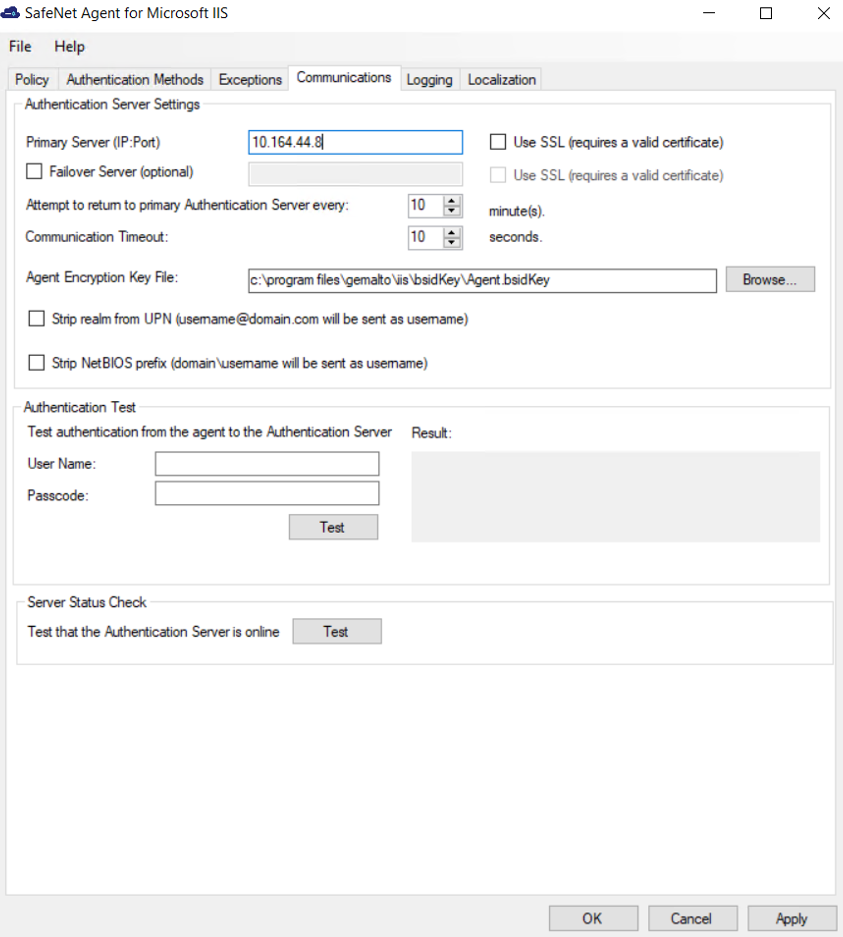The width and height of the screenshot is (843, 937).
Task: Go to the Logging tab
Action: [x=429, y=80]
